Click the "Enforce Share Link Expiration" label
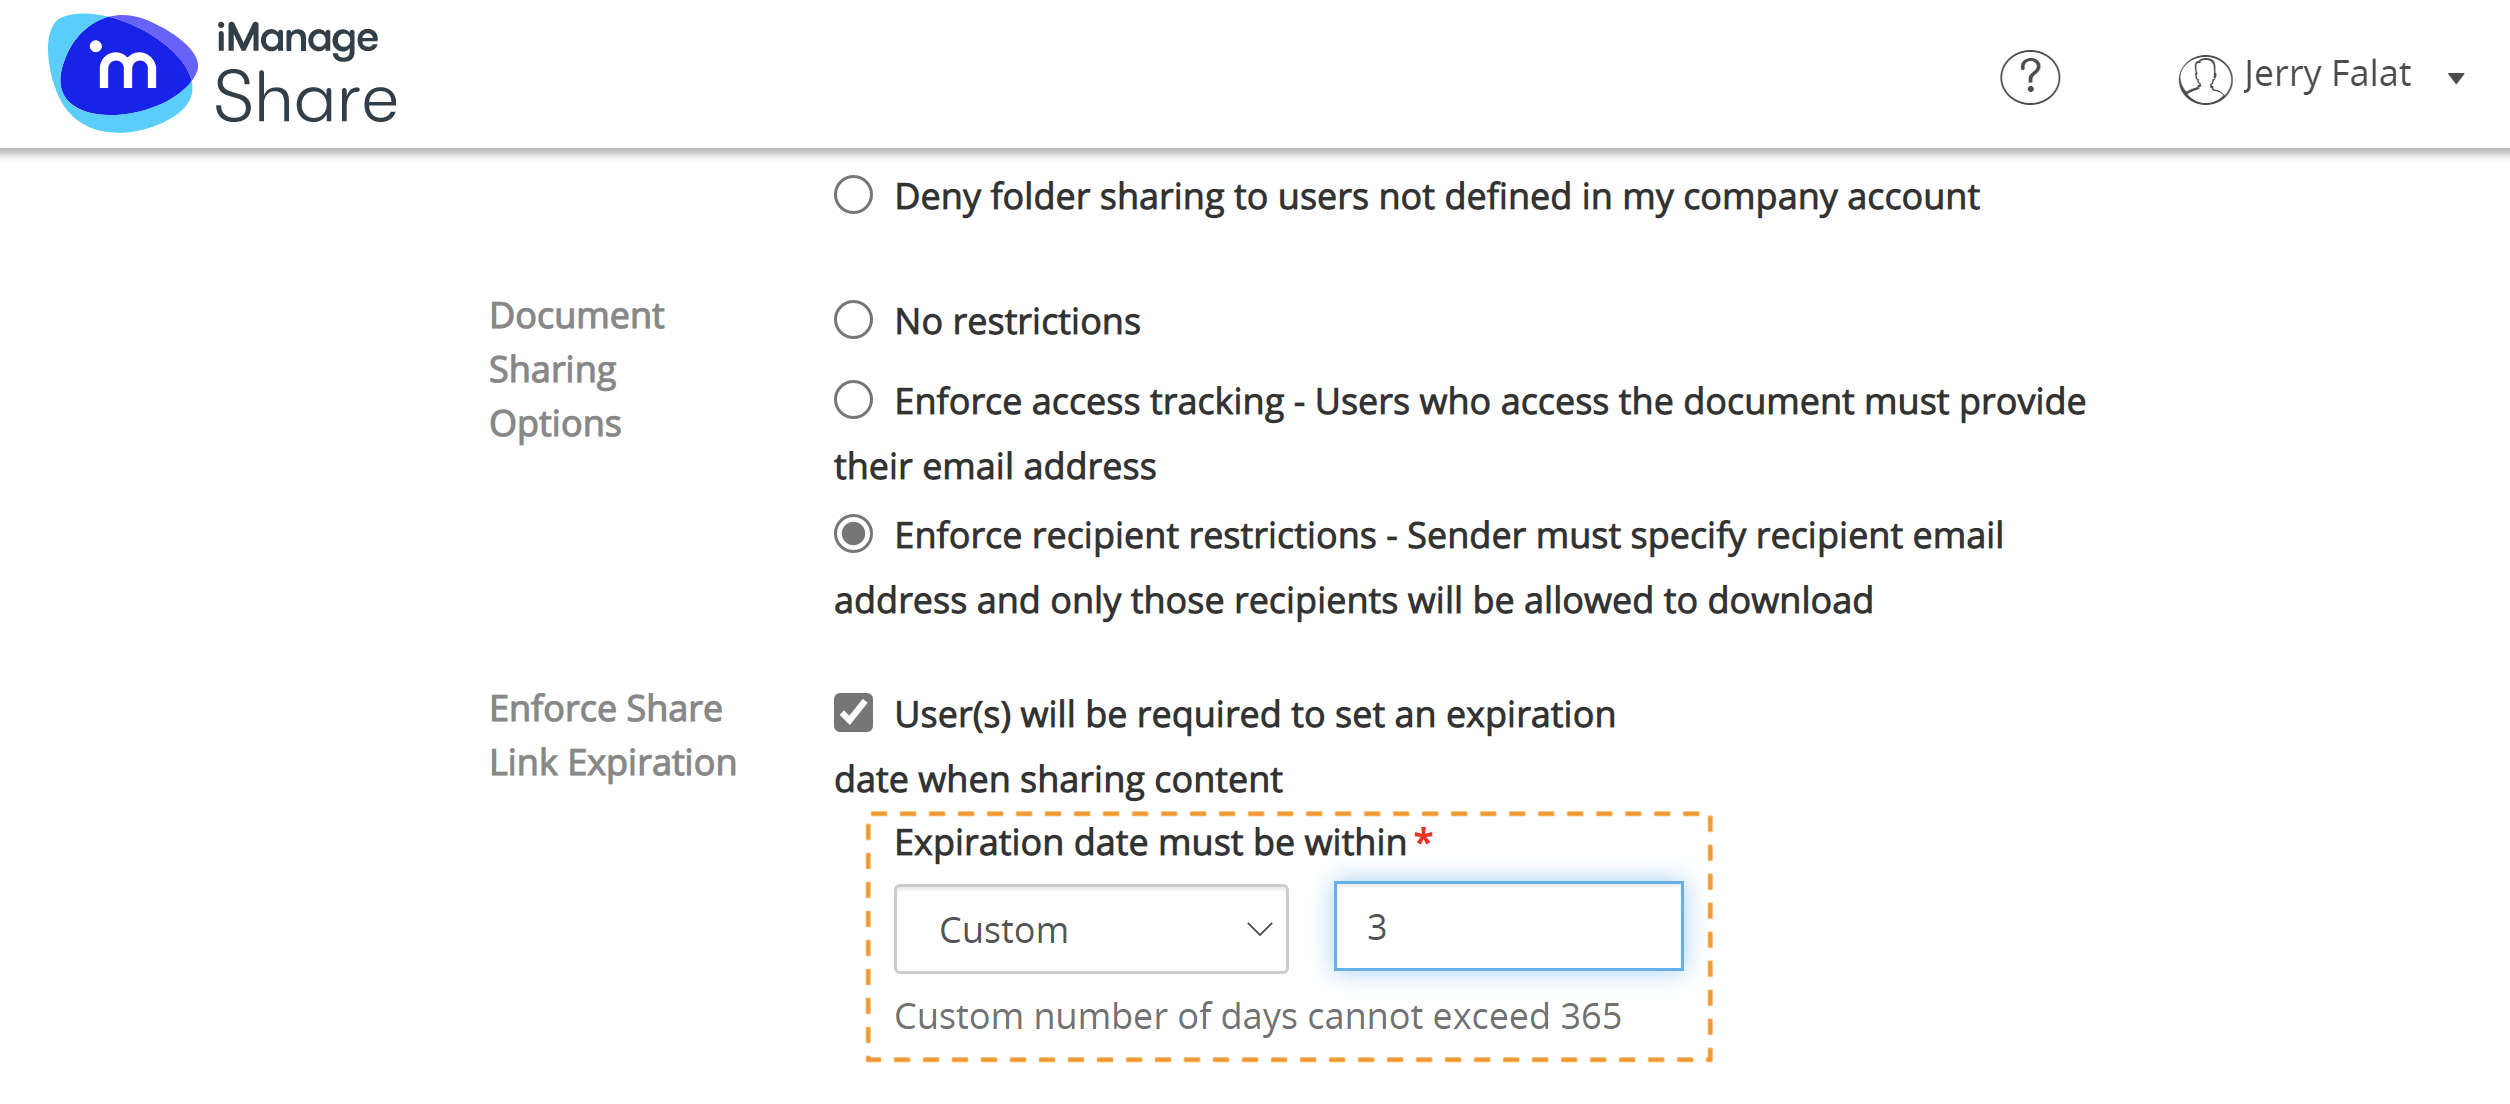Image resolution: width=2510 pixels, height=1104 pixels. pyautogui.click(x=612, y=735)
